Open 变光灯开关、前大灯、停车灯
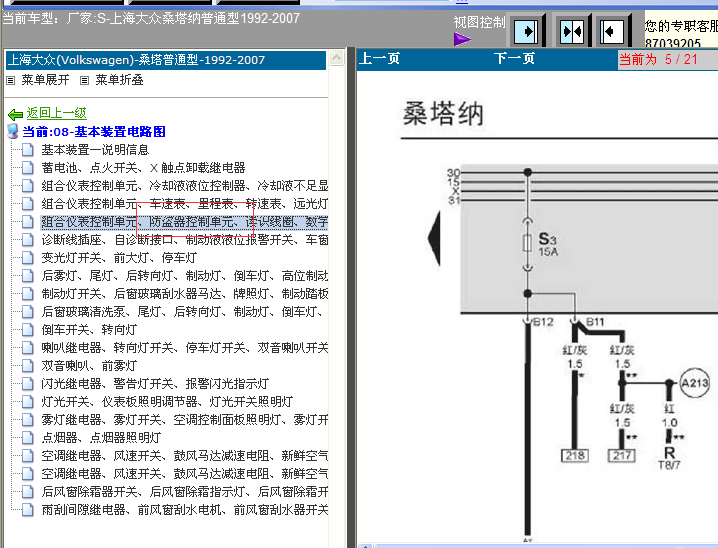 (x=119, y=258)
